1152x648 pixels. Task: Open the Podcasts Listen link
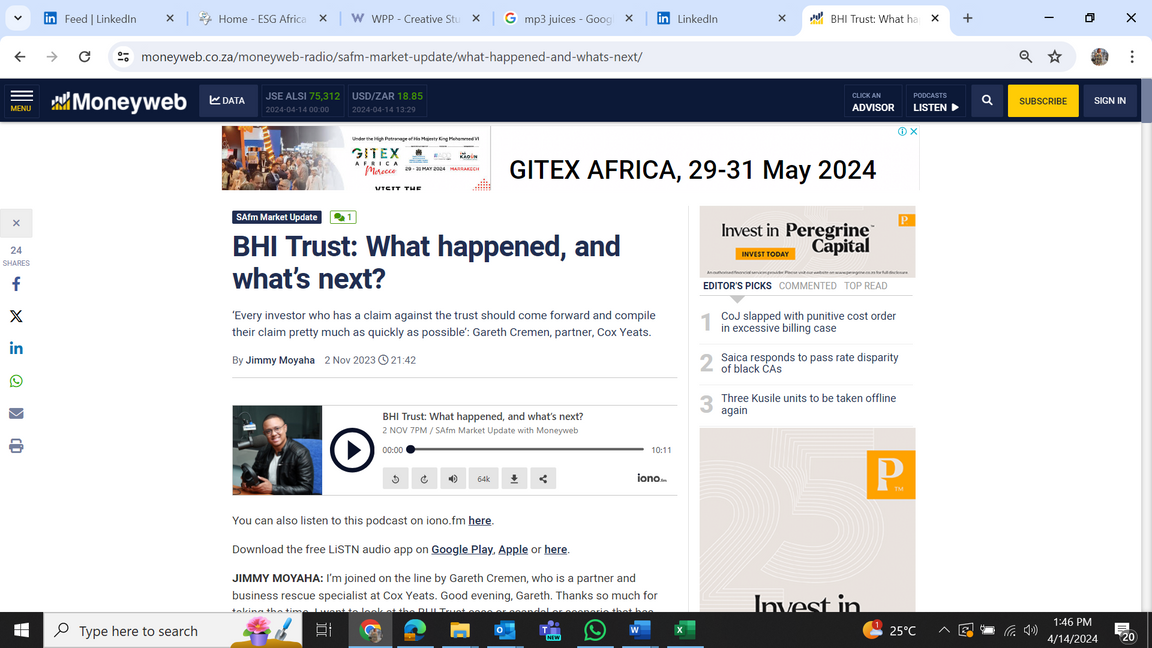click(x=935, y=101)
